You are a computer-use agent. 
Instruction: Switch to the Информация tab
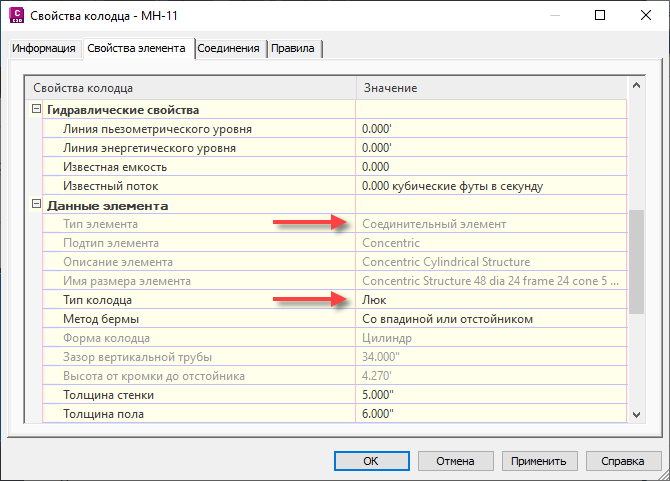tap(44, 48)
